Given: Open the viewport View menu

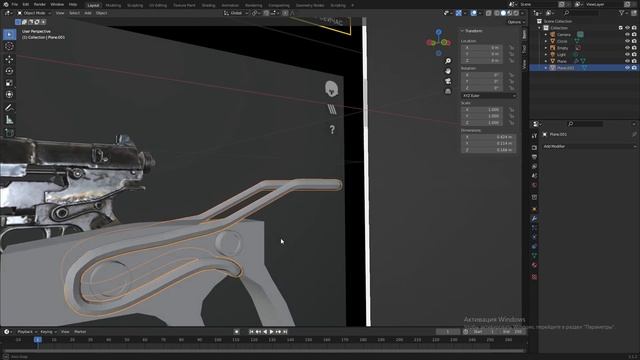Looking at the screenshot, I should (x=60, y=13).
